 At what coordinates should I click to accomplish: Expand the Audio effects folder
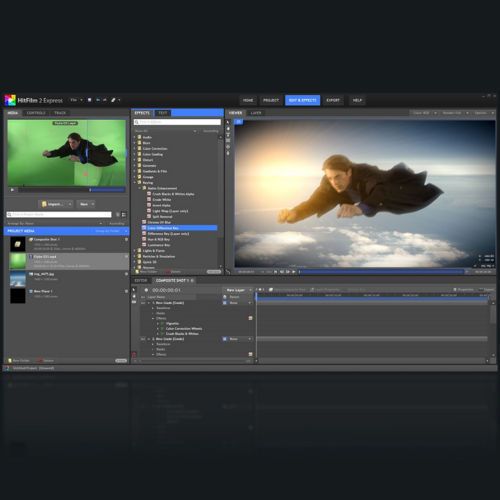click(x=135, y=137)
